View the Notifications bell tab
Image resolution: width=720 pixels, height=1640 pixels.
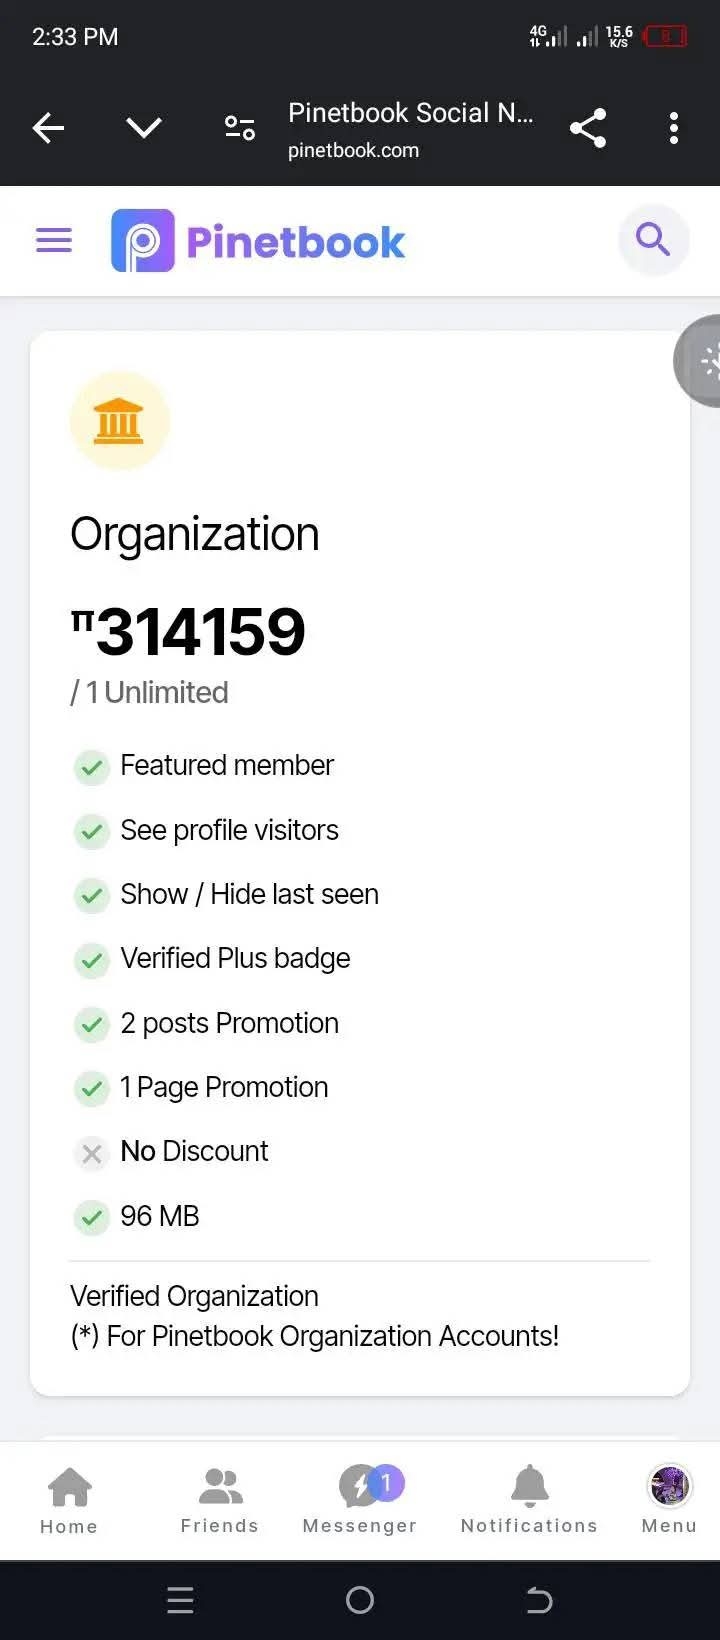pyautogui.click(x=529, y=1499)
